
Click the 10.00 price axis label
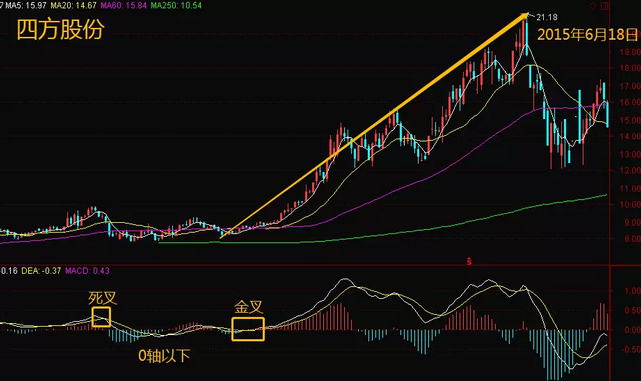[x=630, y=205]
